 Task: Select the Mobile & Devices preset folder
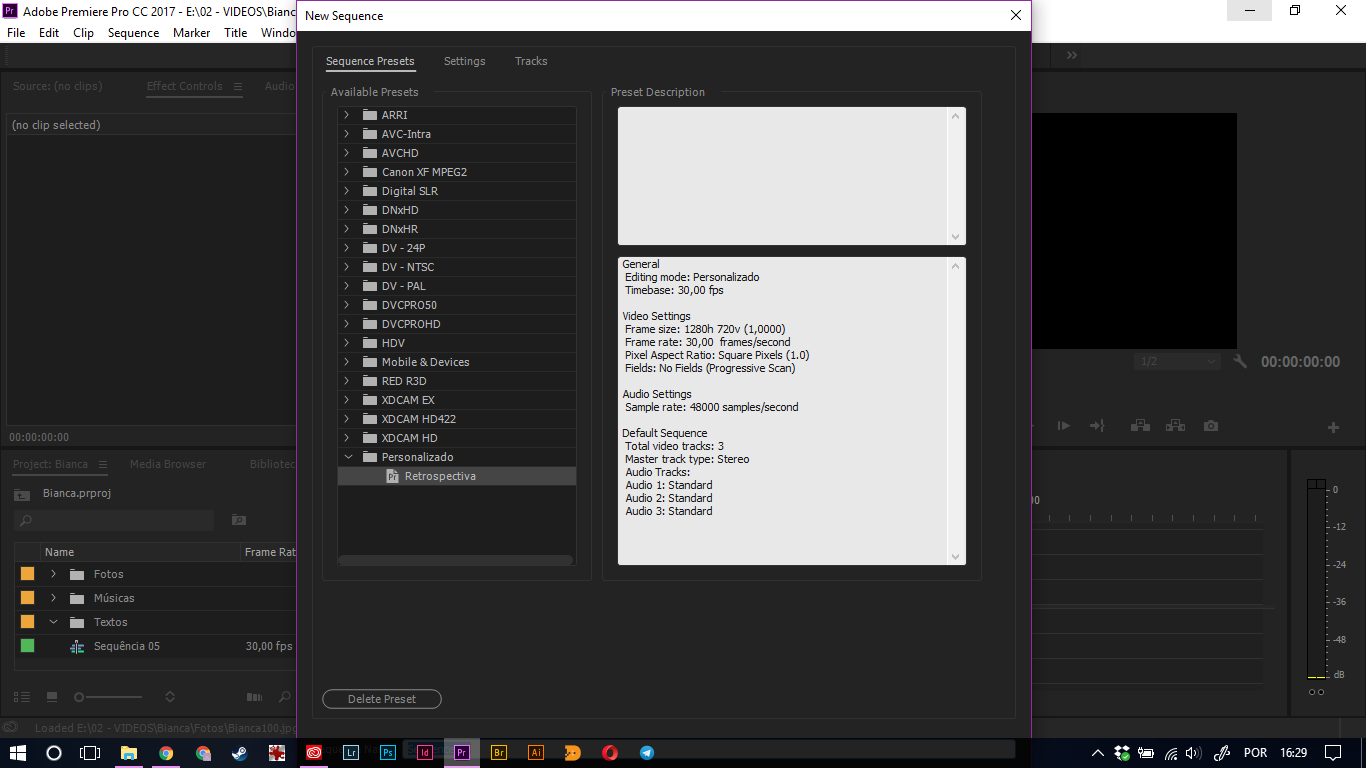457,362
